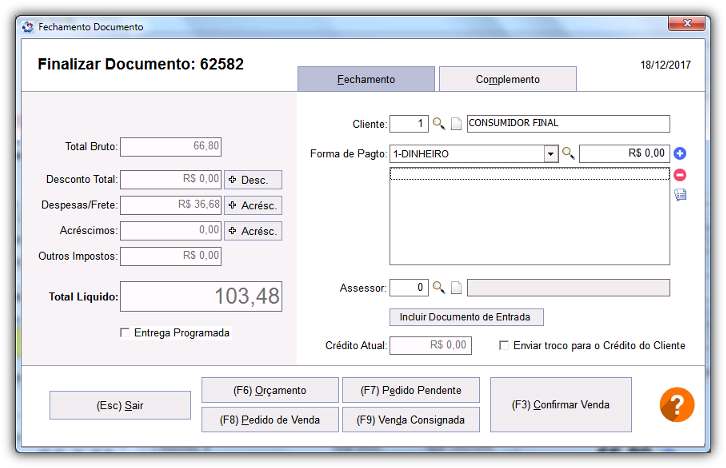
Task: Click the magnifier icon next to Cliente field
Action: [x=438, y=124]
